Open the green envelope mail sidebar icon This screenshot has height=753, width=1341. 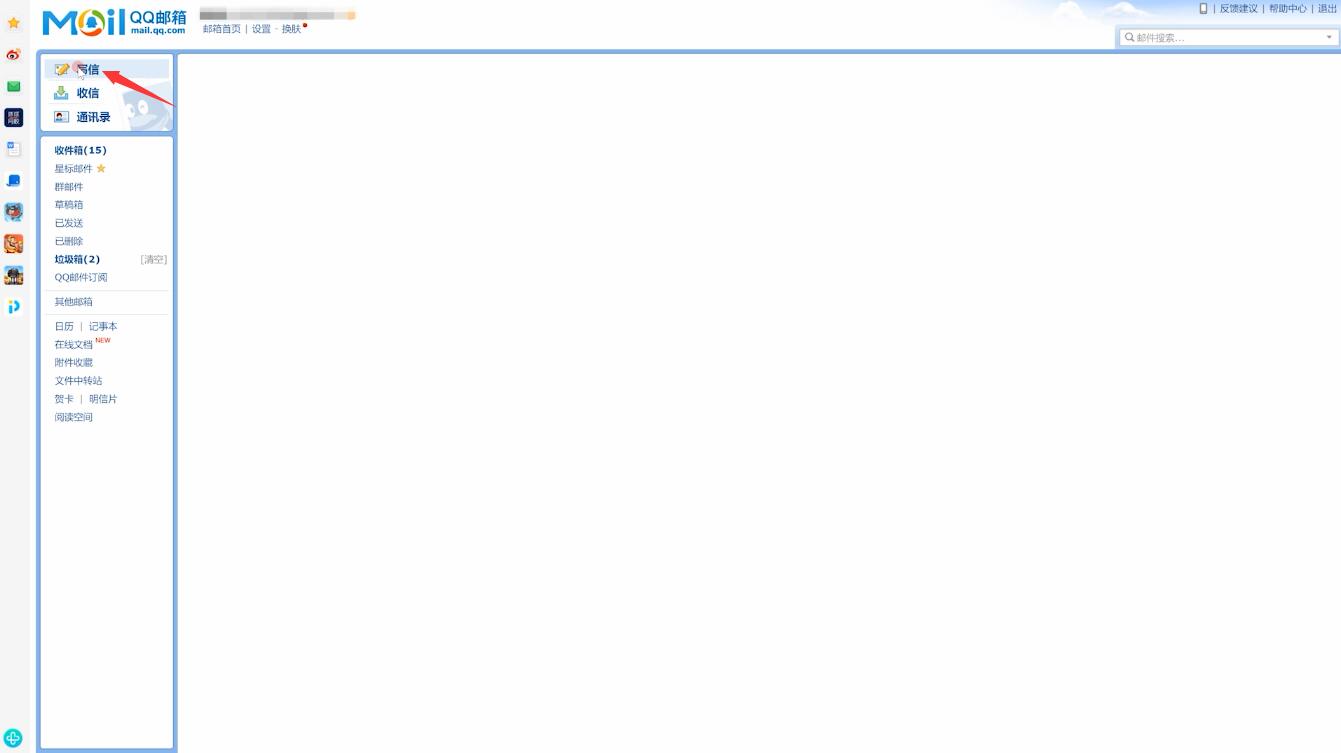[x=14, y=86]
